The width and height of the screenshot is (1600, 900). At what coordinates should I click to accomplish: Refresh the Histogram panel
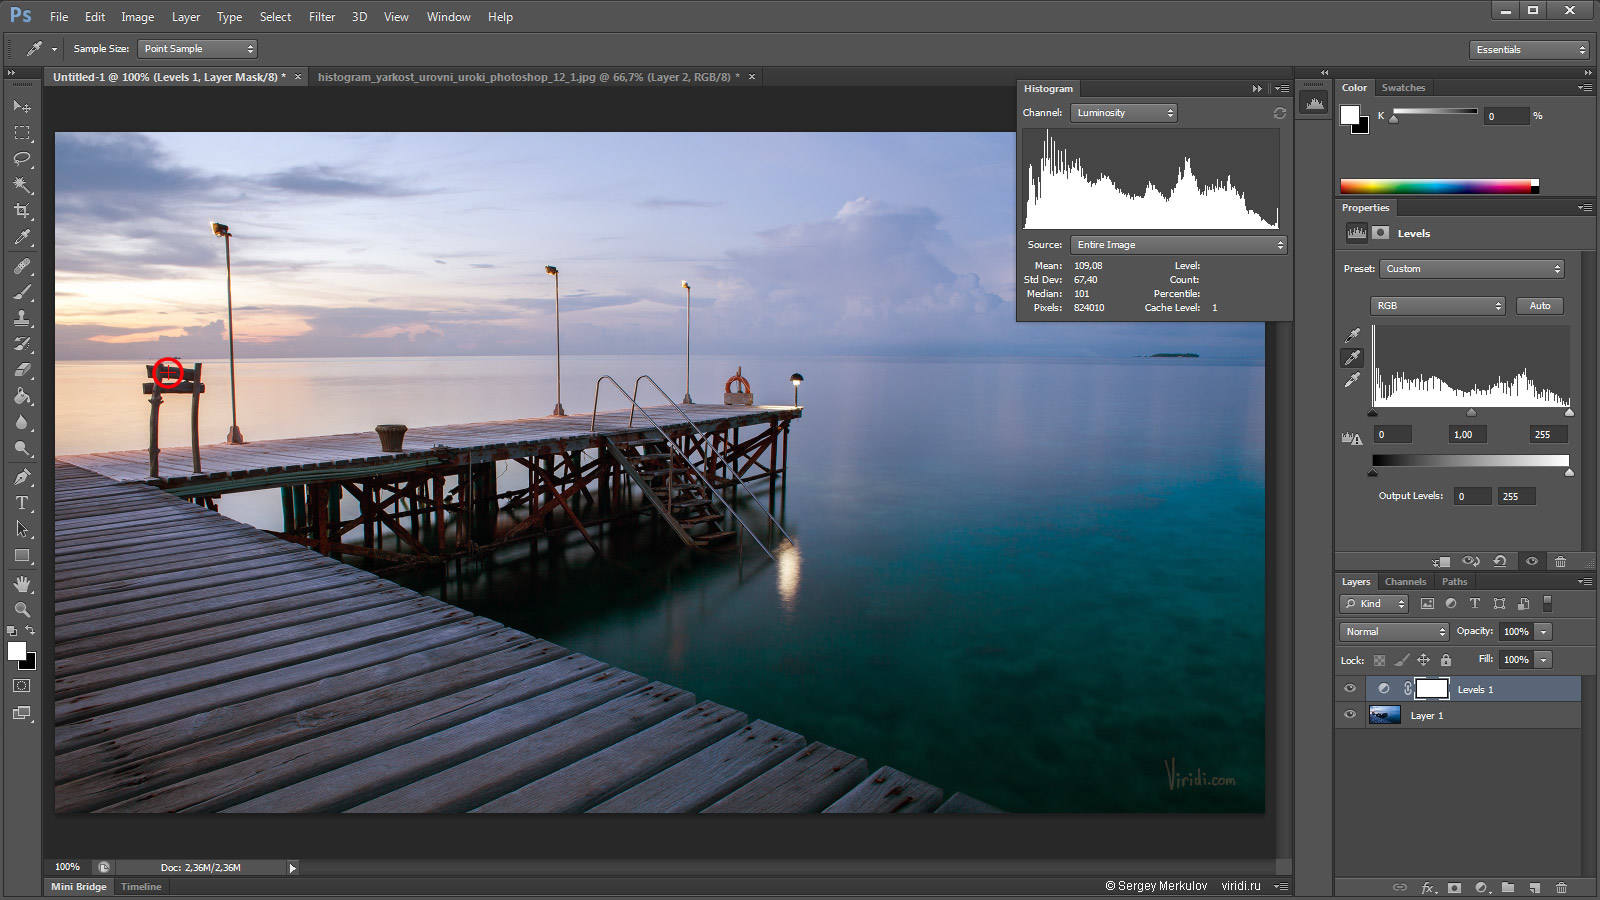point(1279,113)
